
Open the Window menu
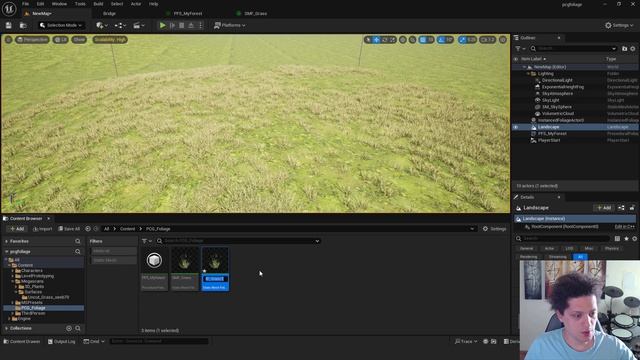point(59,4)
